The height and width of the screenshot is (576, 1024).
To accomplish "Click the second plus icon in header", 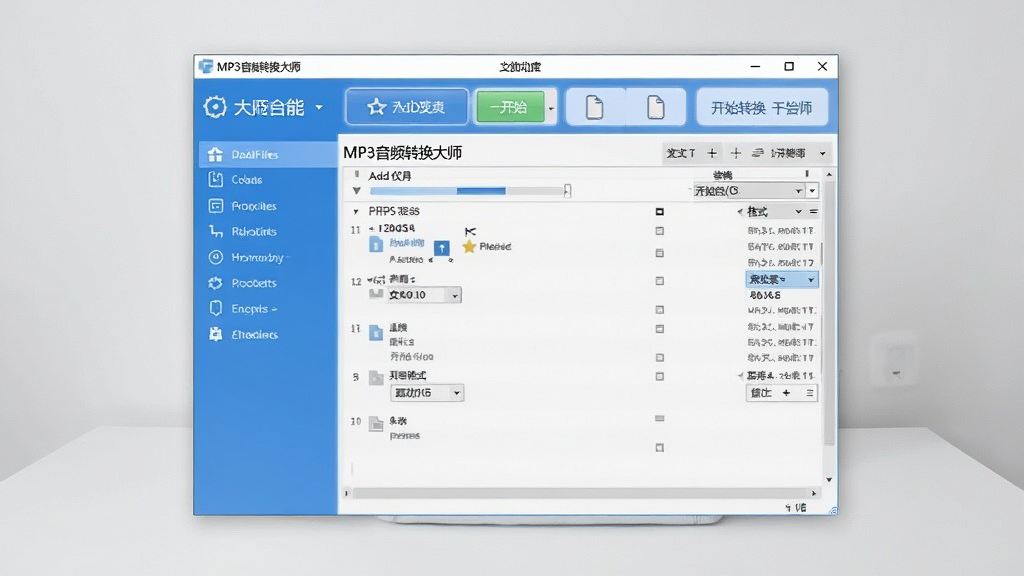I will coord(735,153).
